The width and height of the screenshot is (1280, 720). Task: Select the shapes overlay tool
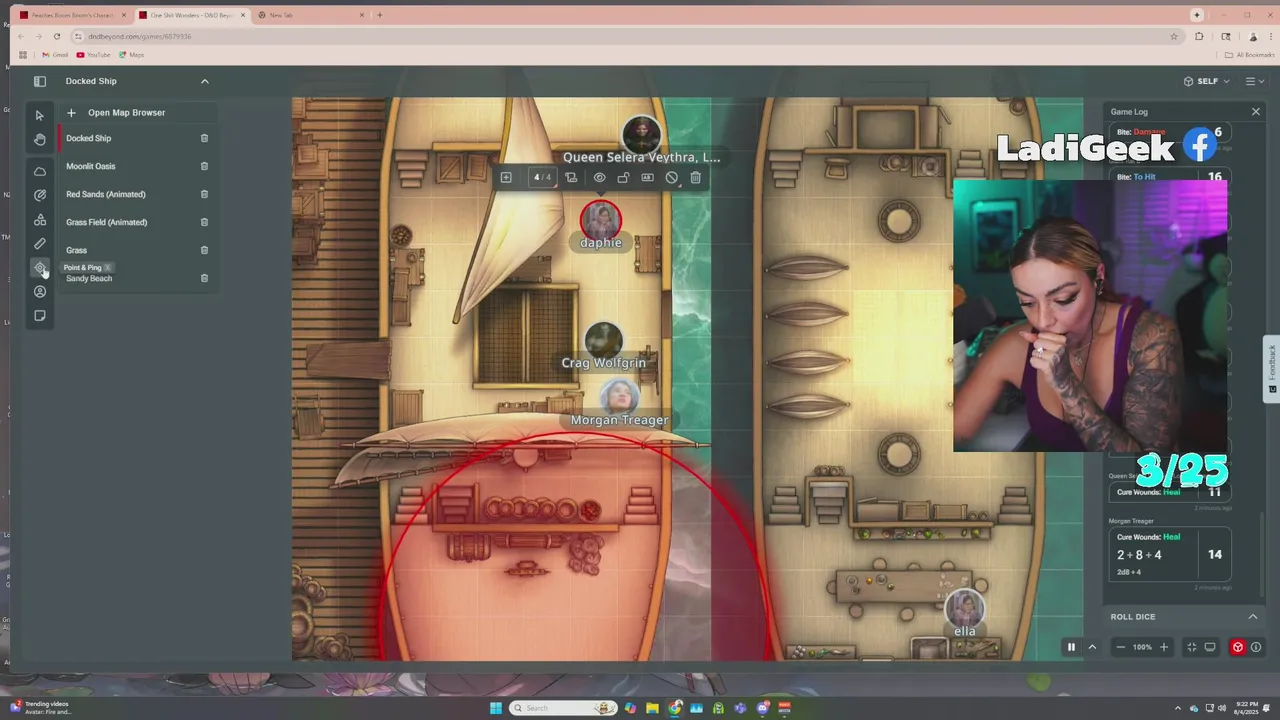pyautogui.click(x=40, y=219)
